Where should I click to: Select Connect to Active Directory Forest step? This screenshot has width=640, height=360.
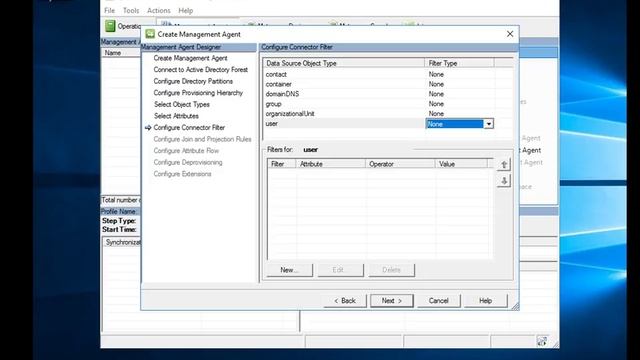click(200, 70)
